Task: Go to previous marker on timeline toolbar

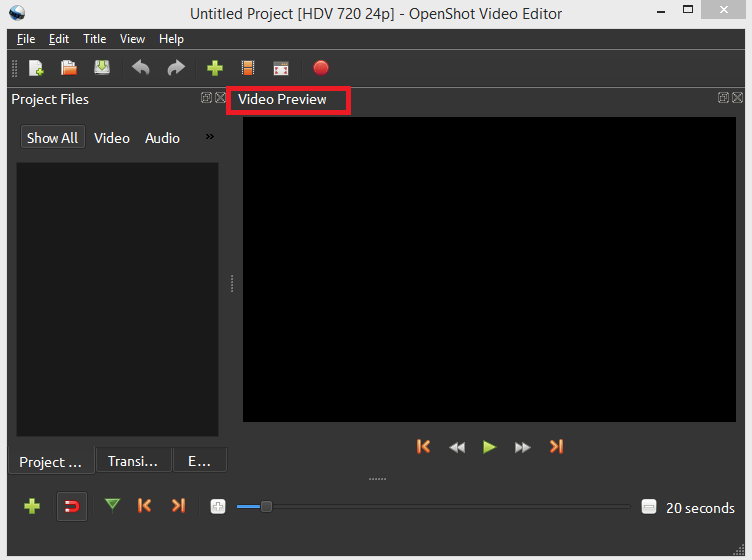Action: (144, 505)
